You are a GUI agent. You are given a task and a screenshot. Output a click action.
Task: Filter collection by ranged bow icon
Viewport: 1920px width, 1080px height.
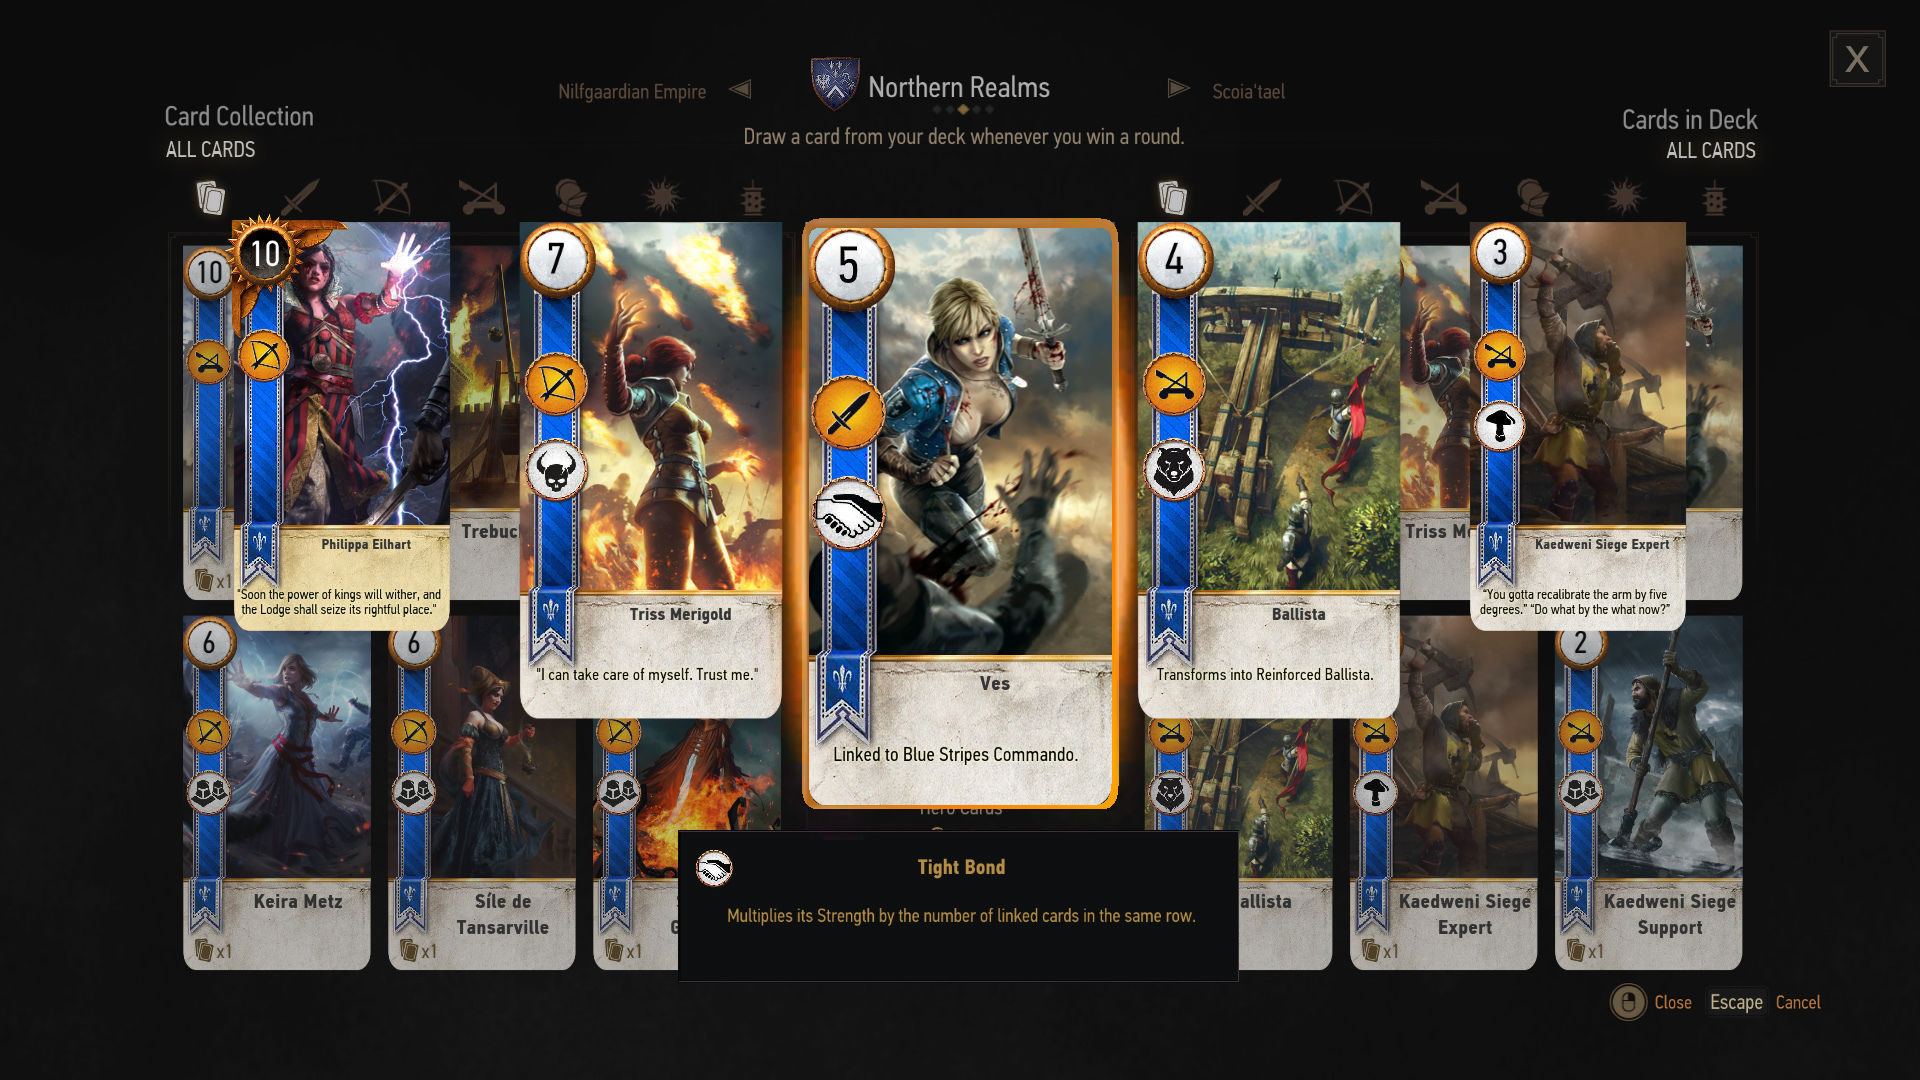coord(391,197)
